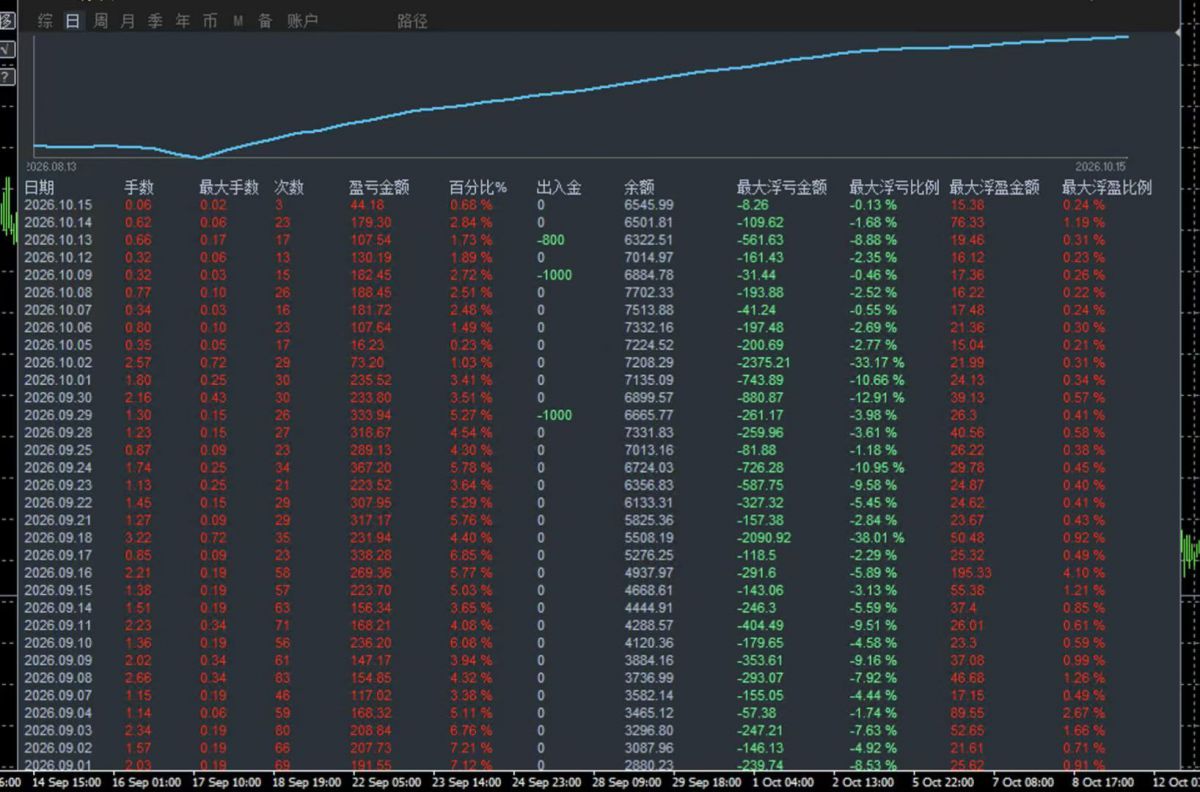Viewport: 1200px width, 792px height.
Task: Select the 2026.10.15 date row
Action: [x=58, y=205]
